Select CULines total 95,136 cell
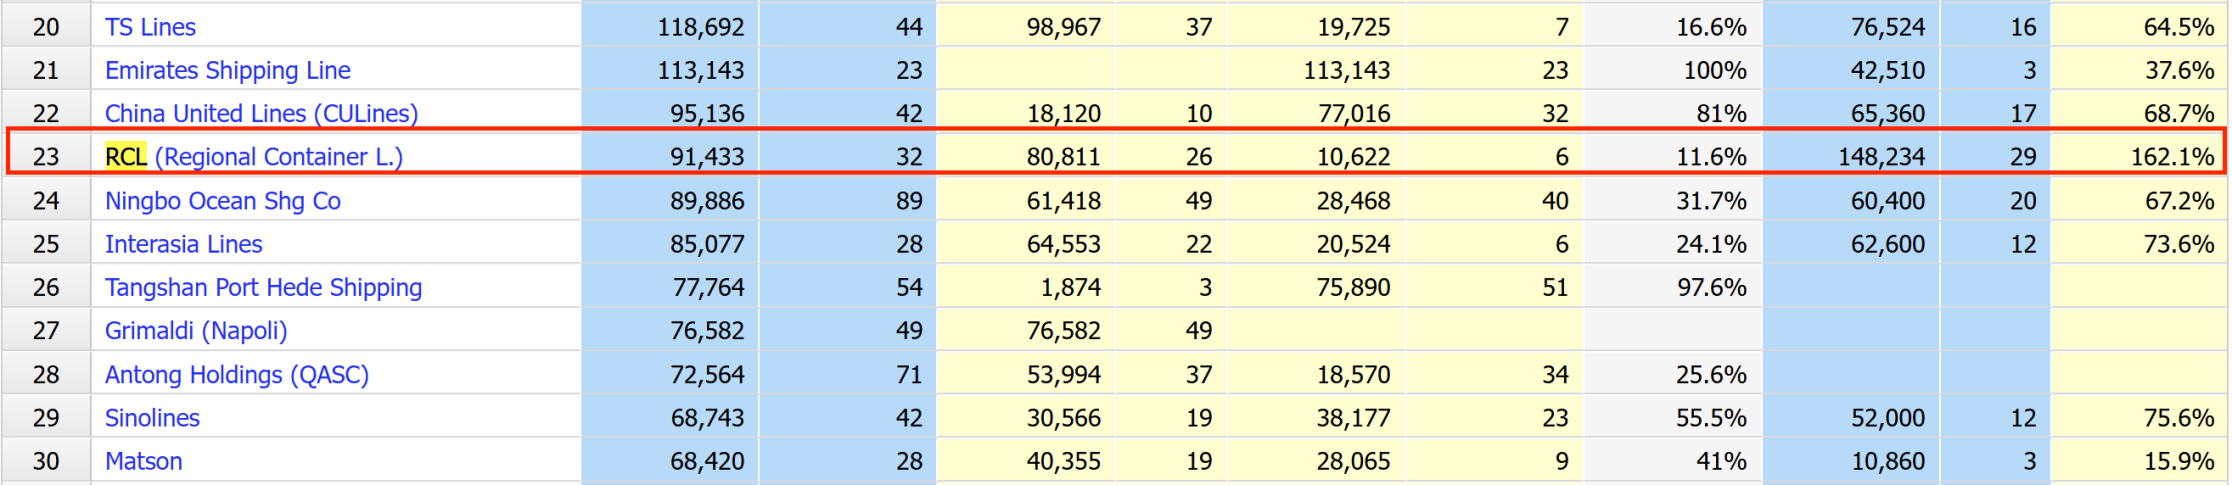Viewport: 2232px width, 485px height. (670, 112)
